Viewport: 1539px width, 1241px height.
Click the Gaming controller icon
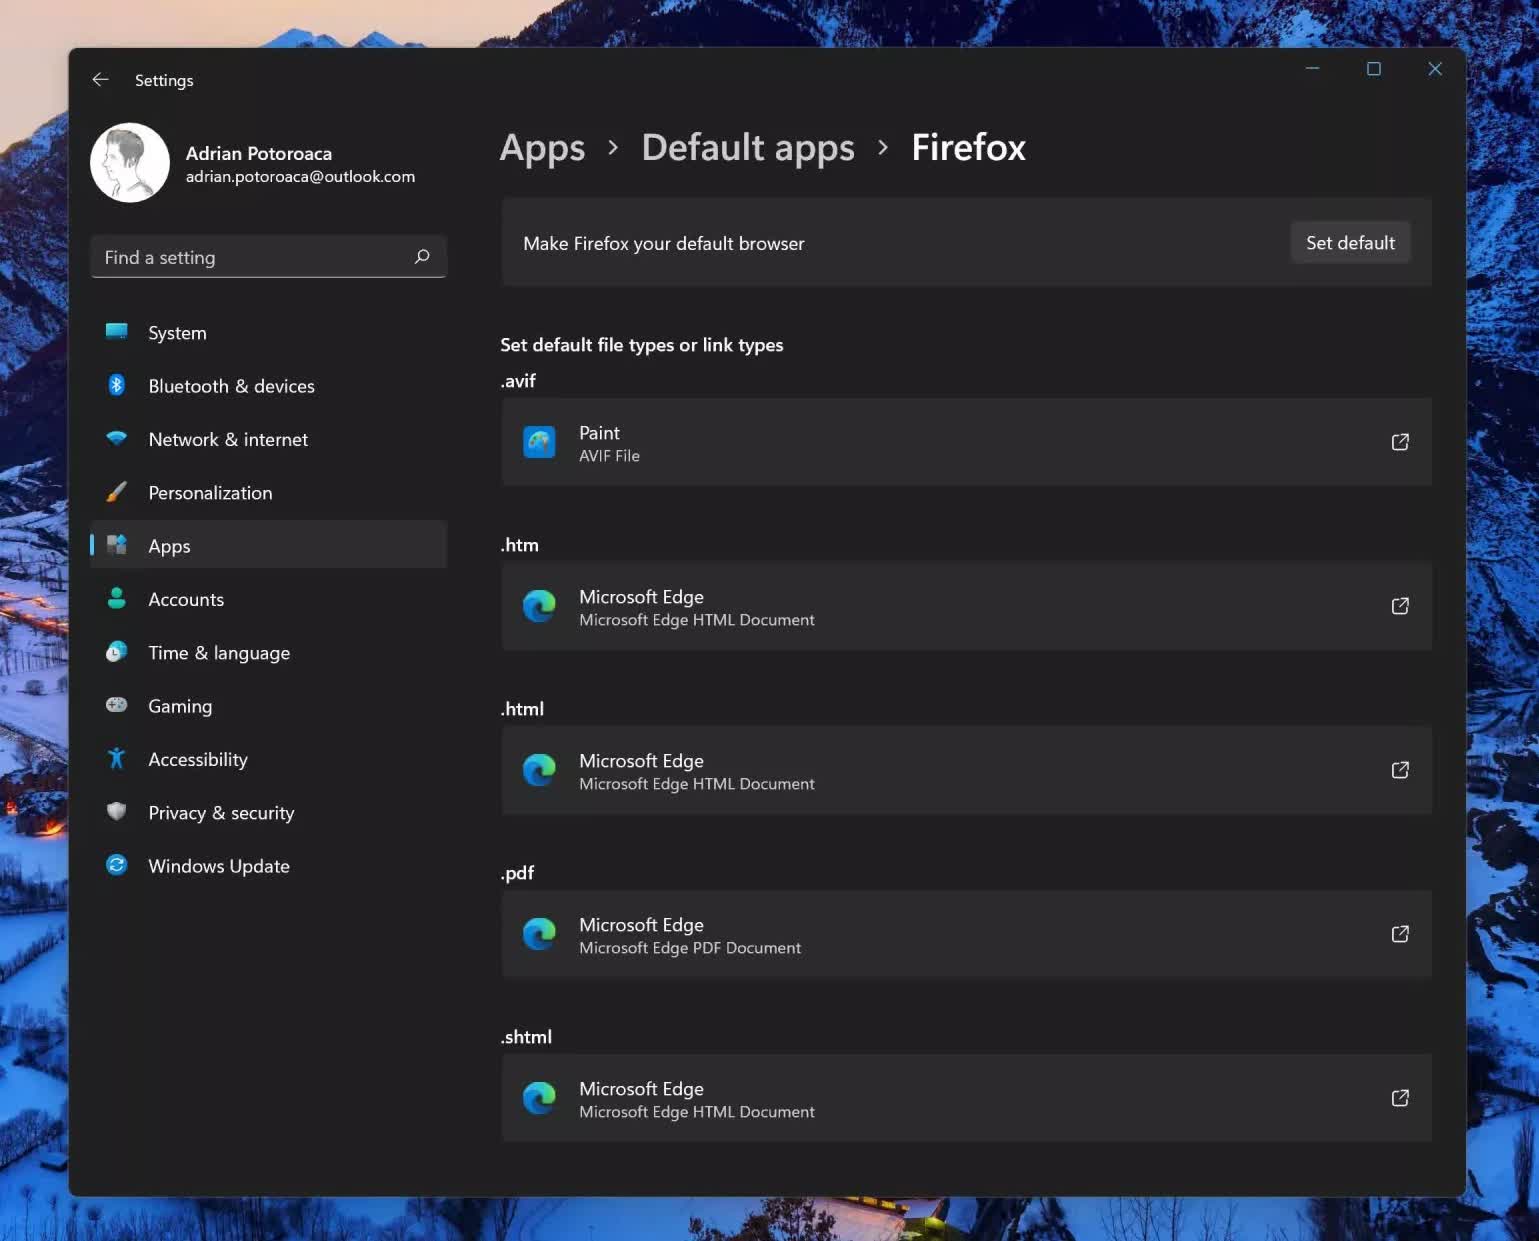(117, 705)
